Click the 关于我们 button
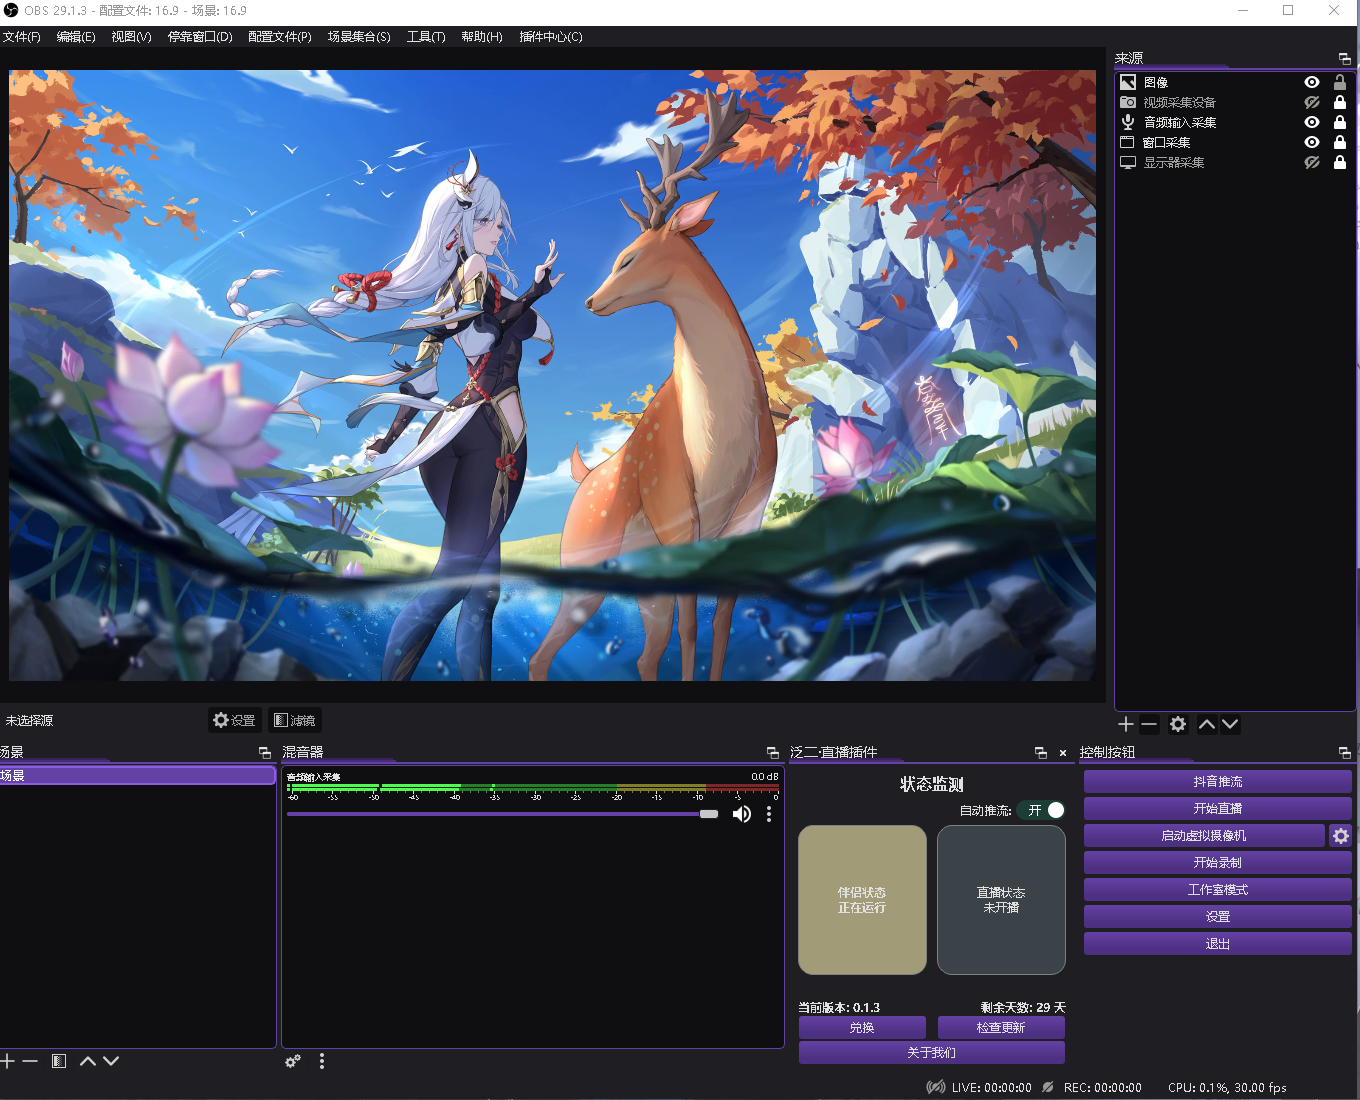 (x=932, y=1053)
